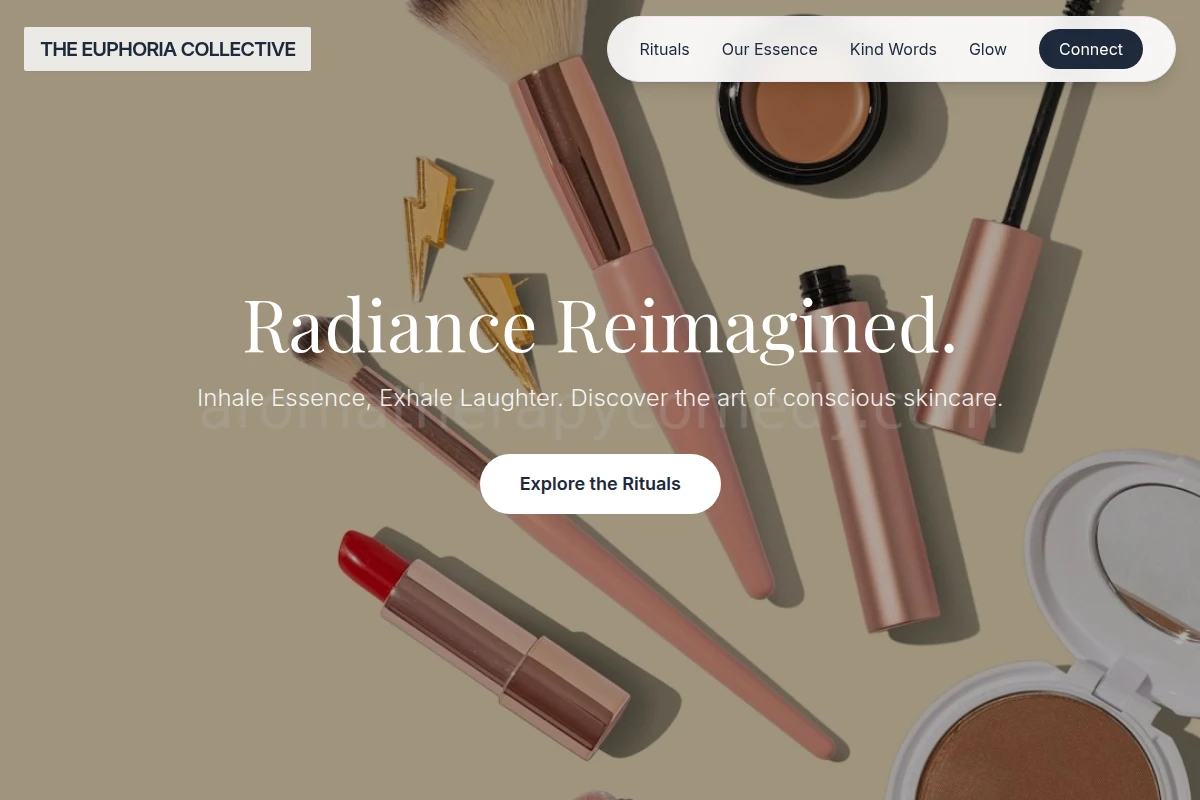
Task: Click the Radiance Reimagined headline
Action: click(600, 325)
